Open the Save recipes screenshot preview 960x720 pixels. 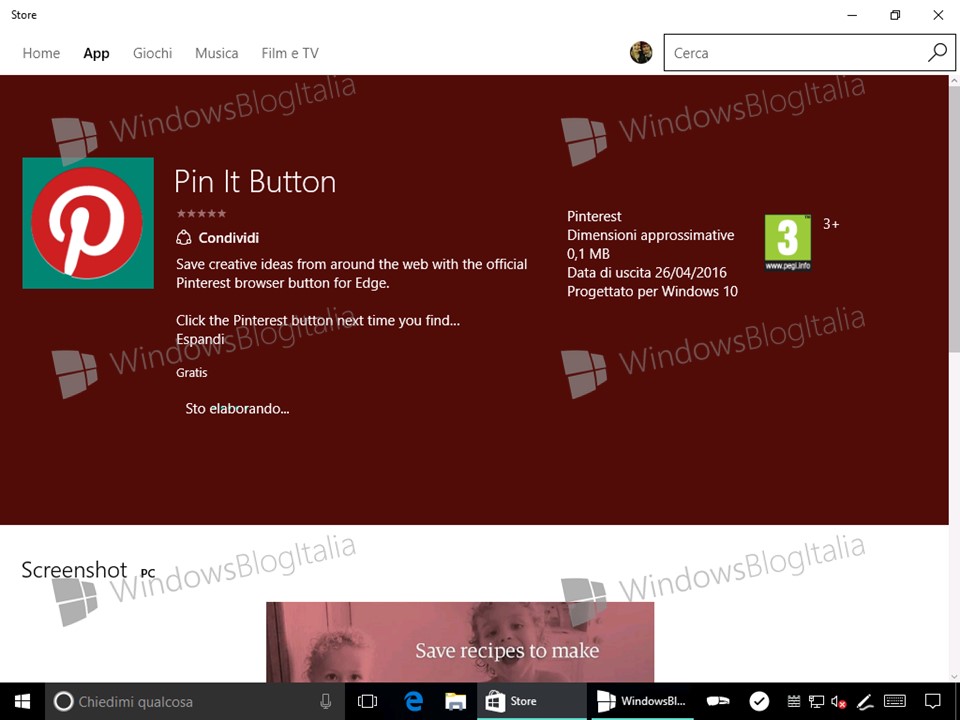tap(460, 642)
